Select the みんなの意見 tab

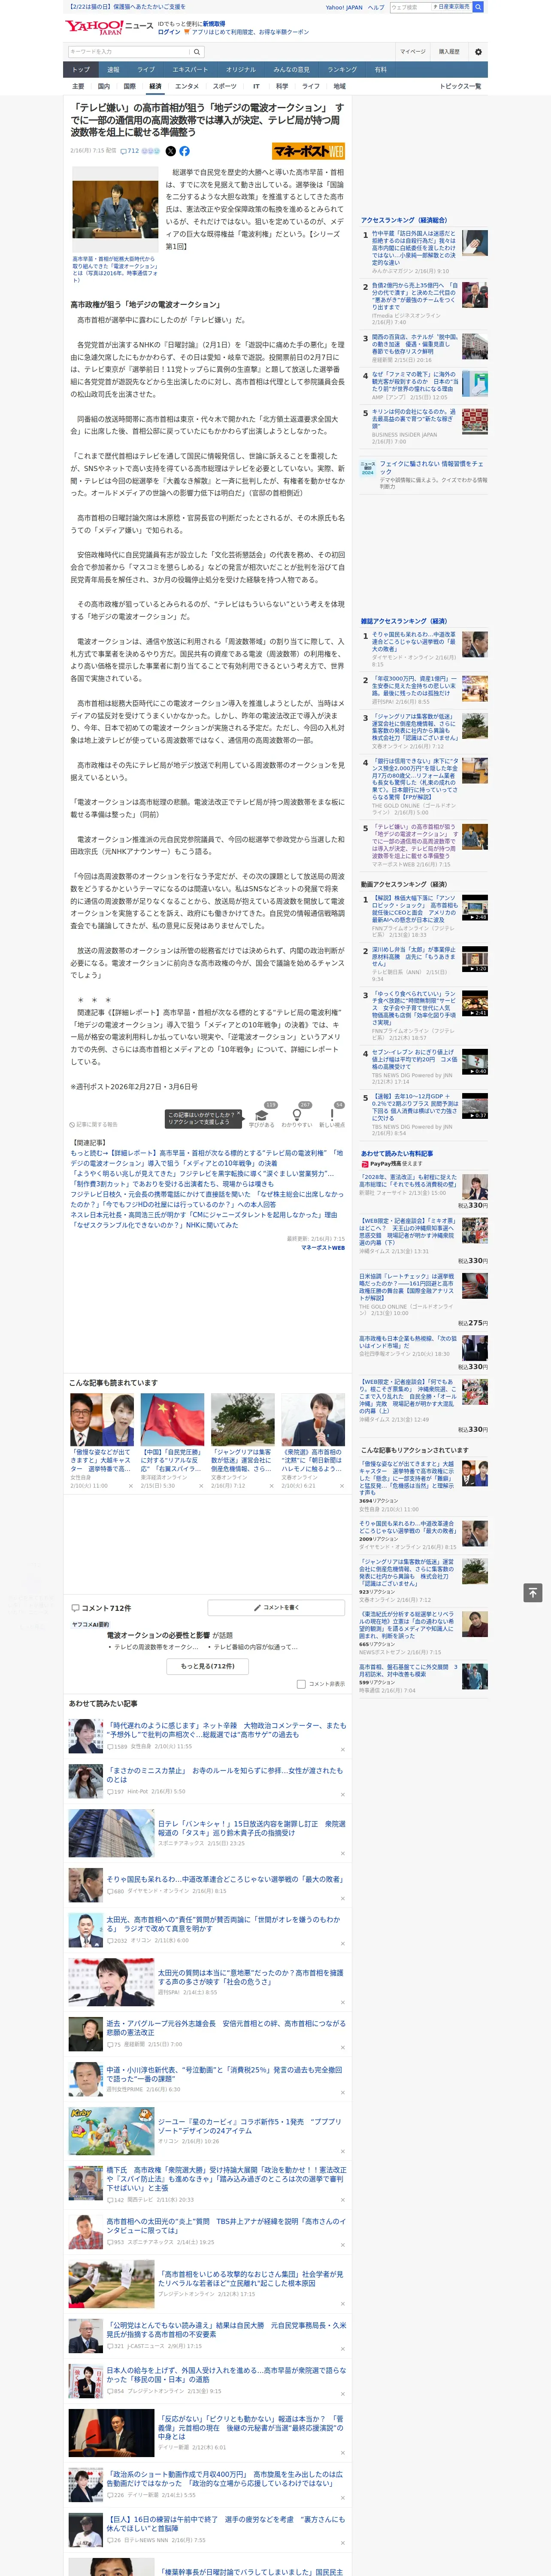[x=292, y=70]
